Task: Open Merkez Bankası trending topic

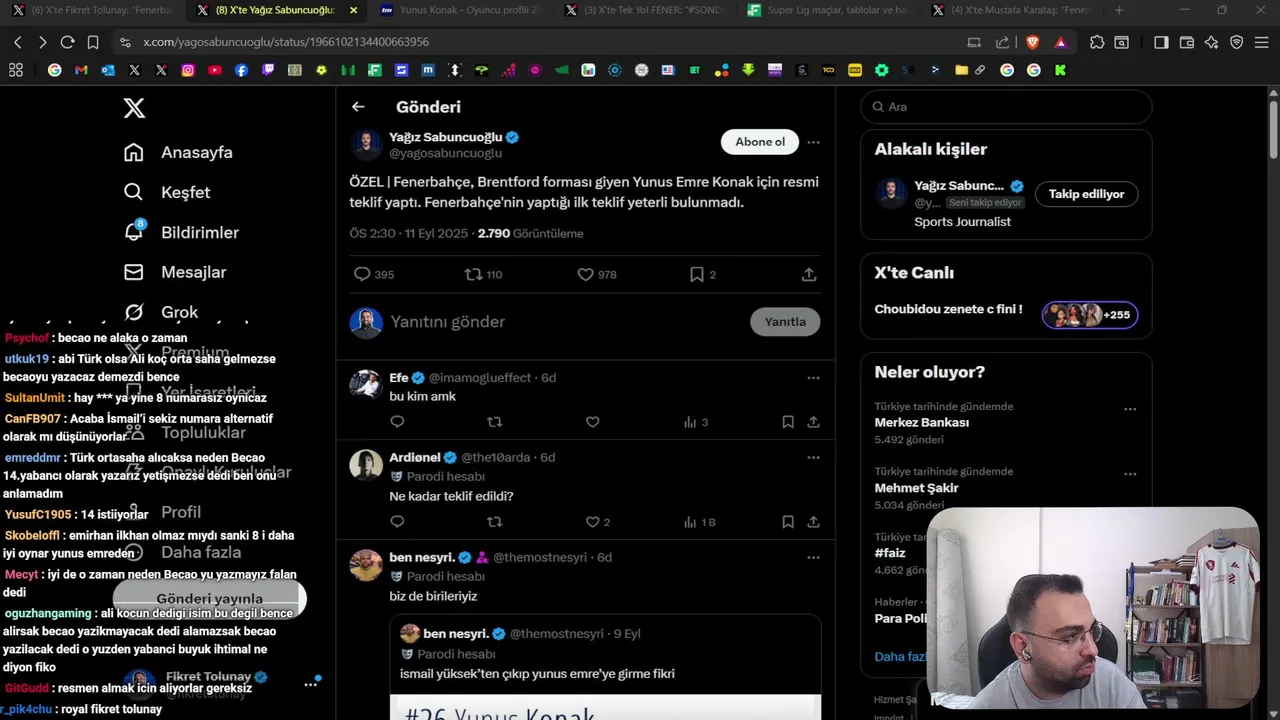Action: click(921, 423)
